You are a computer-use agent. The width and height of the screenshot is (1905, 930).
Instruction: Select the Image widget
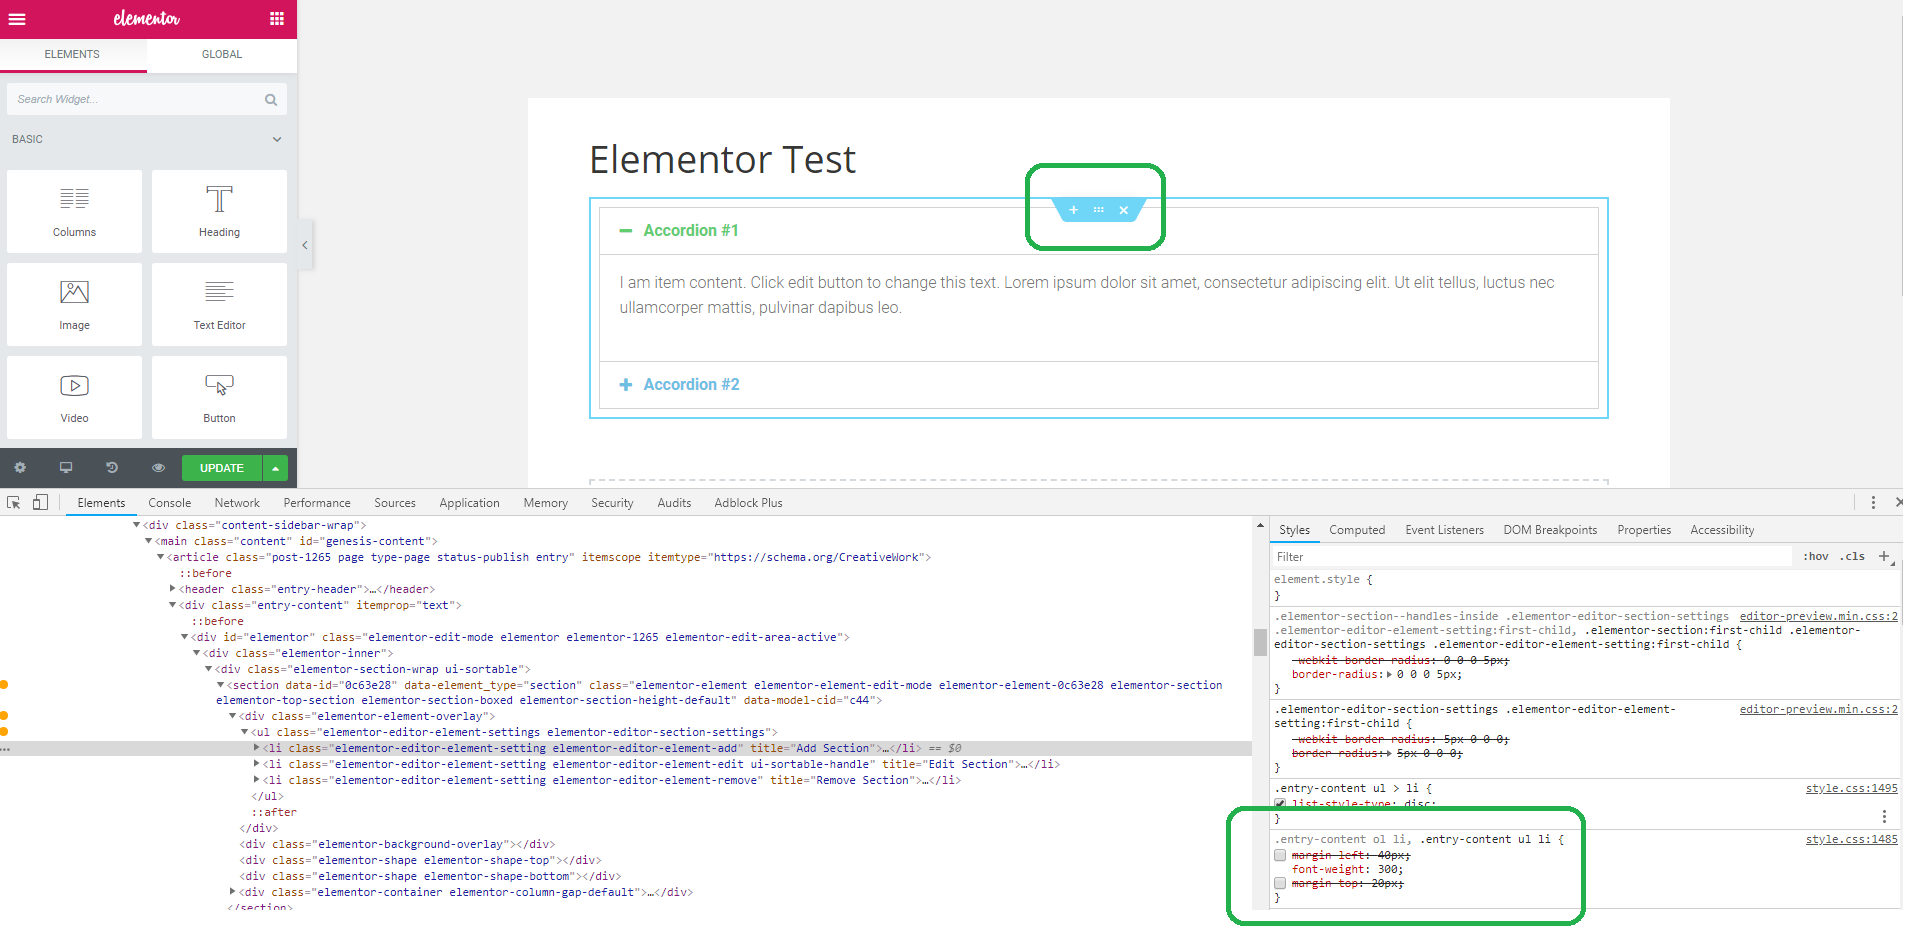74,304
